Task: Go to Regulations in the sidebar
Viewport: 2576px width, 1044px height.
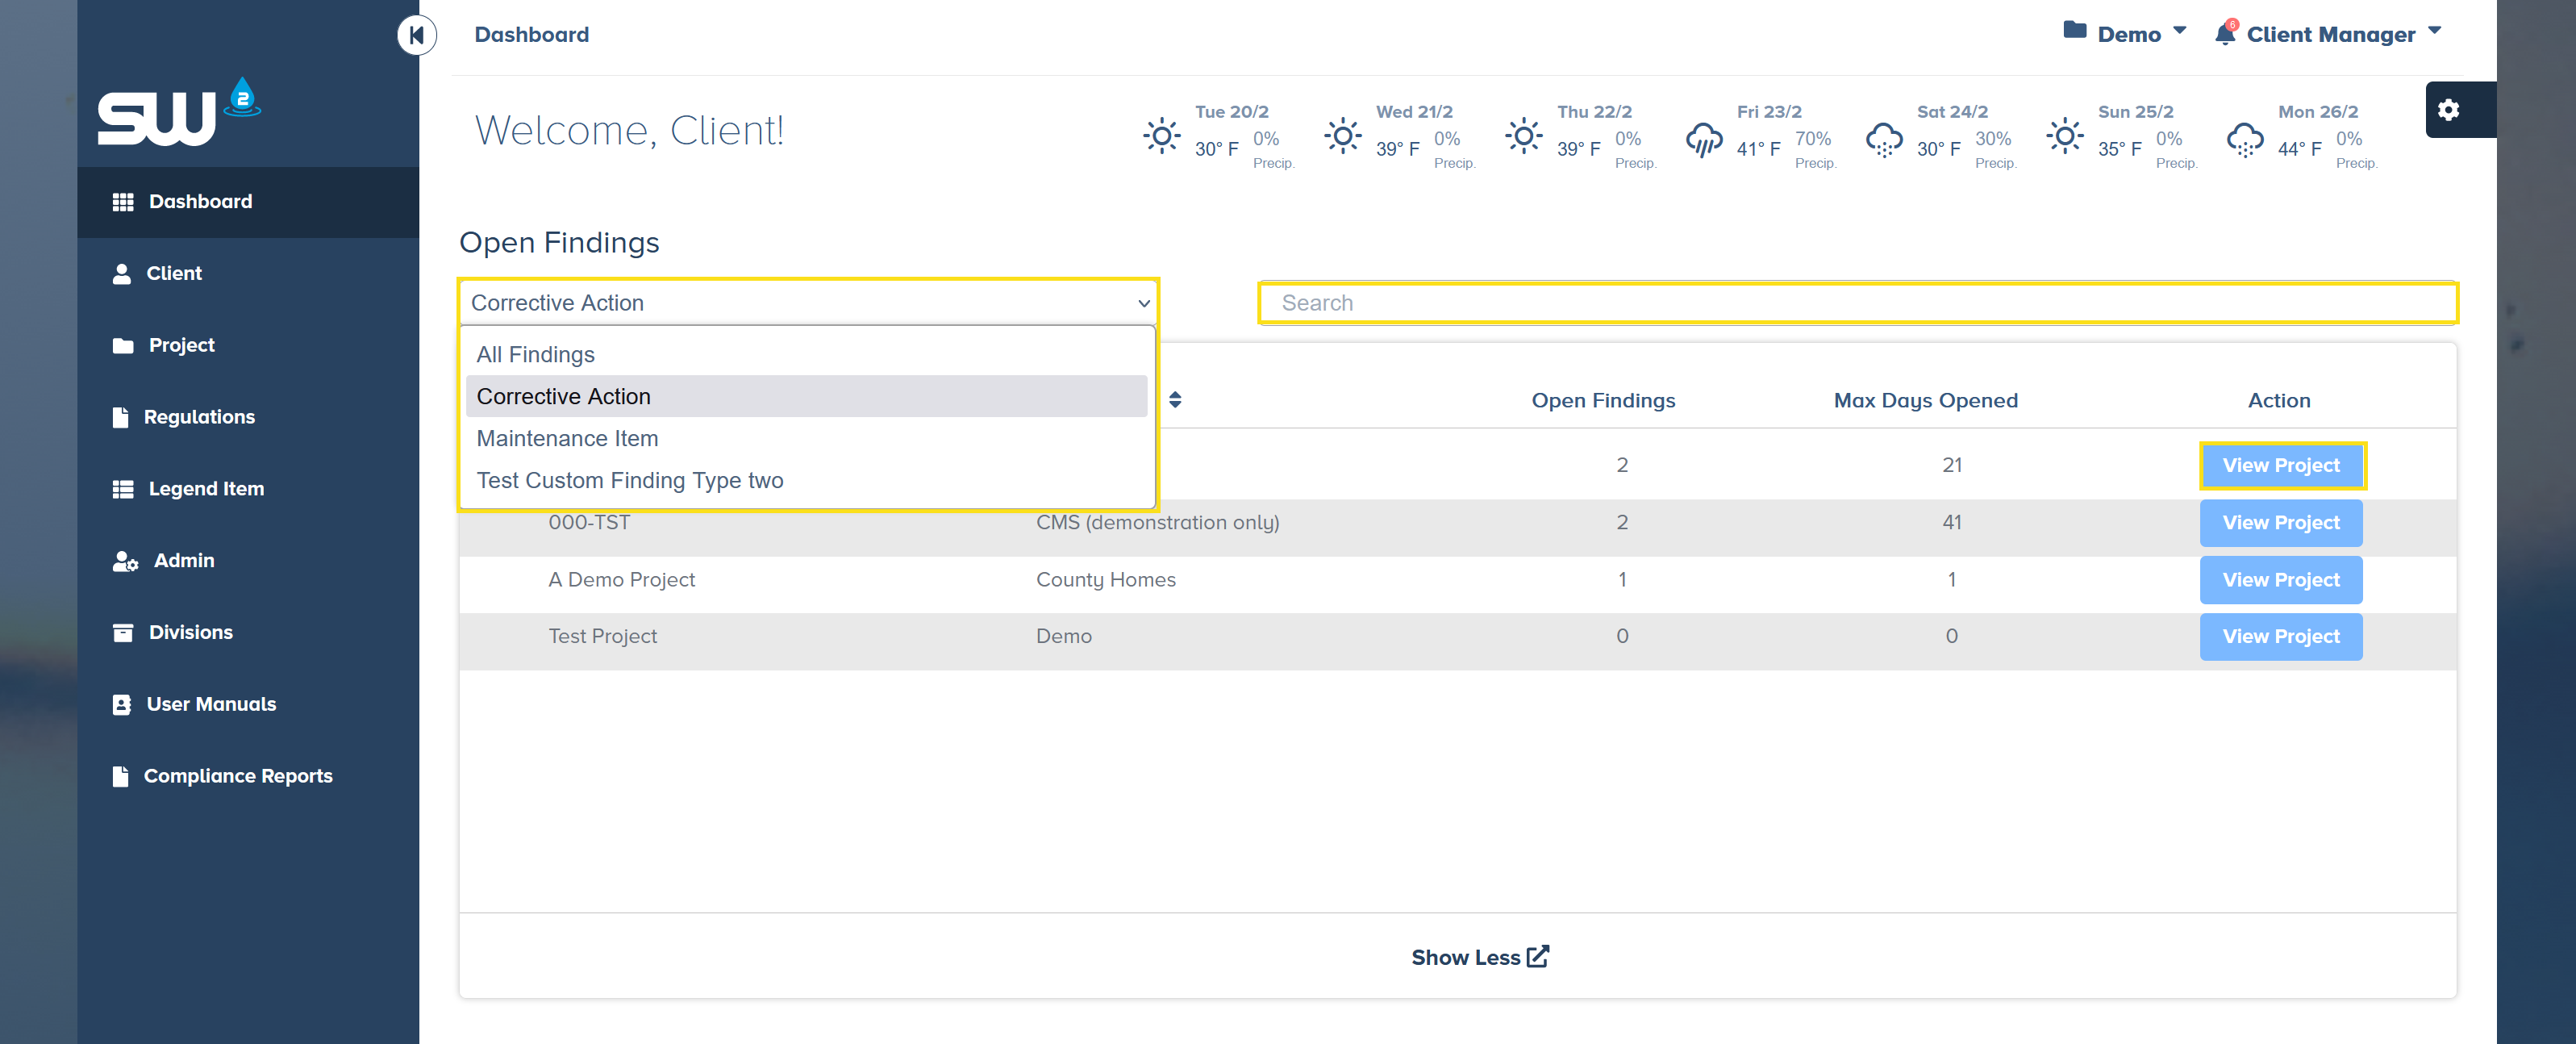Action: (199, 417)
